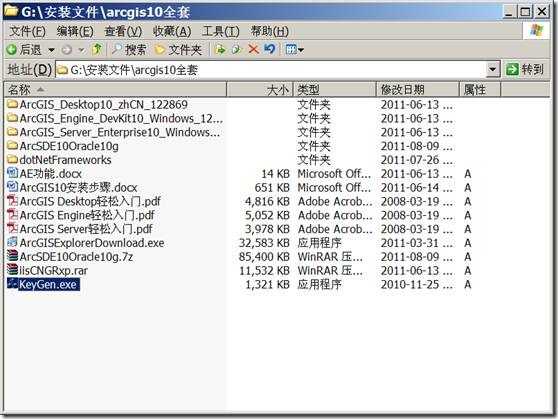Select the AE功能.docx Word document icon

point(12,173)
